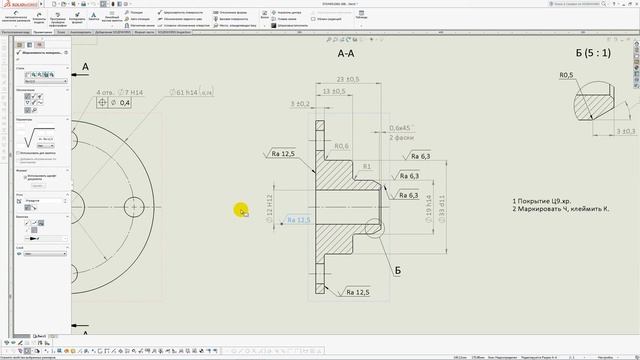Collapse the Параметры section

(x=67, y=120)
